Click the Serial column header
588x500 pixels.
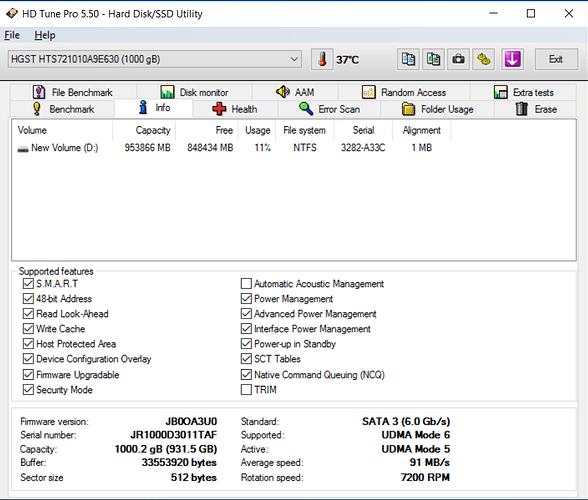click(x=363, y=130)
